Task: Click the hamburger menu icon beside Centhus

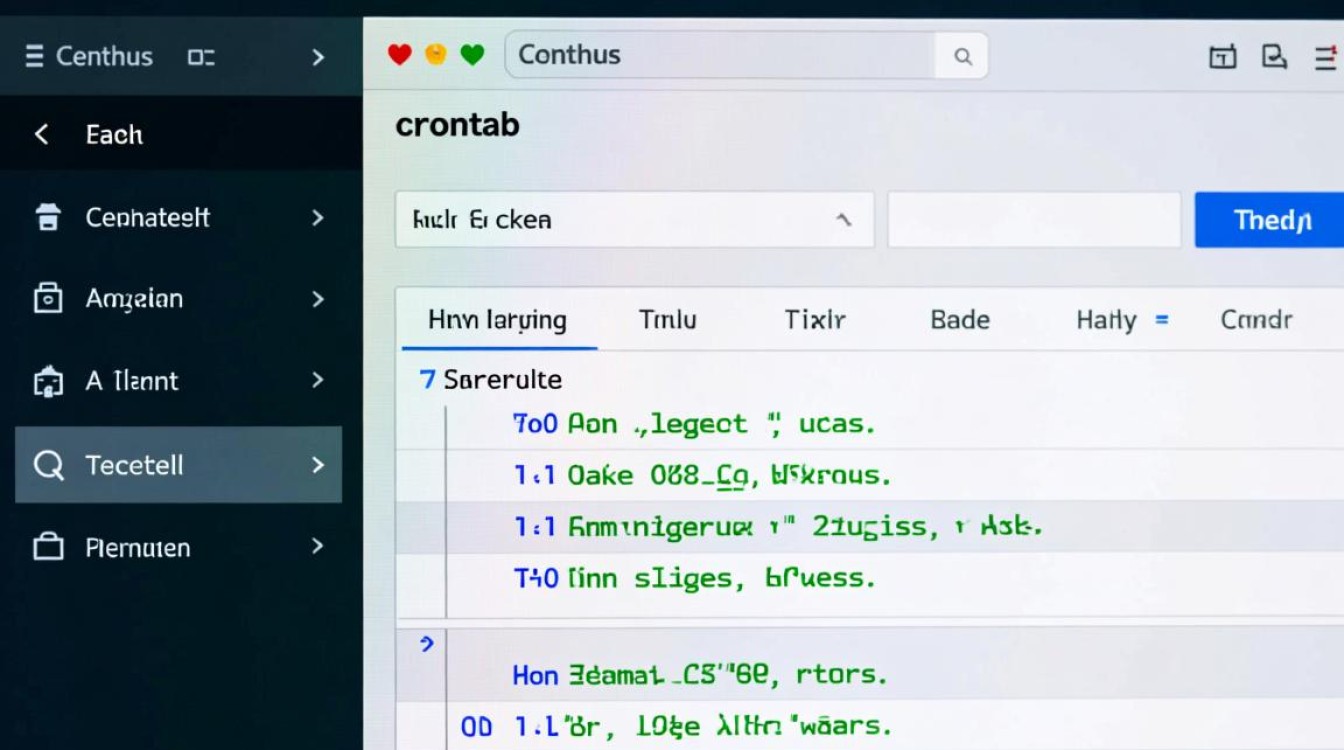Action: pyautogui.click(x=34, y=56)
